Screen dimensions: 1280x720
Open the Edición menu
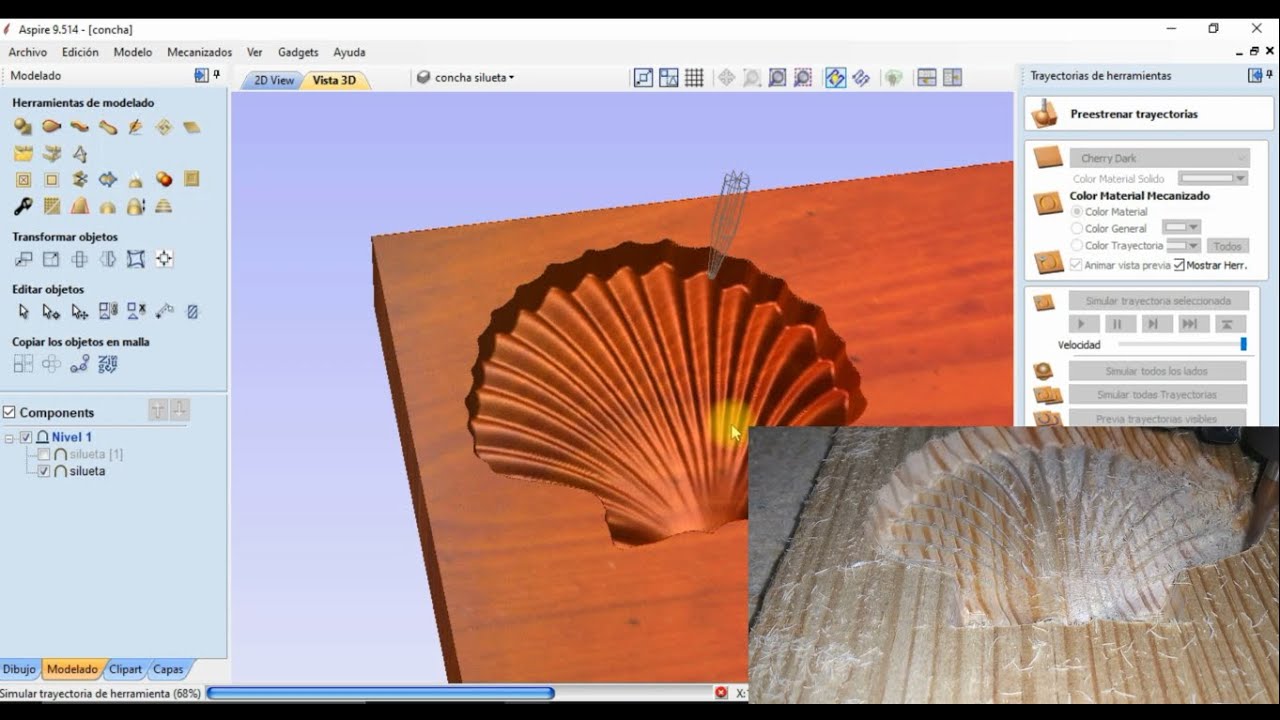[80, 52]
